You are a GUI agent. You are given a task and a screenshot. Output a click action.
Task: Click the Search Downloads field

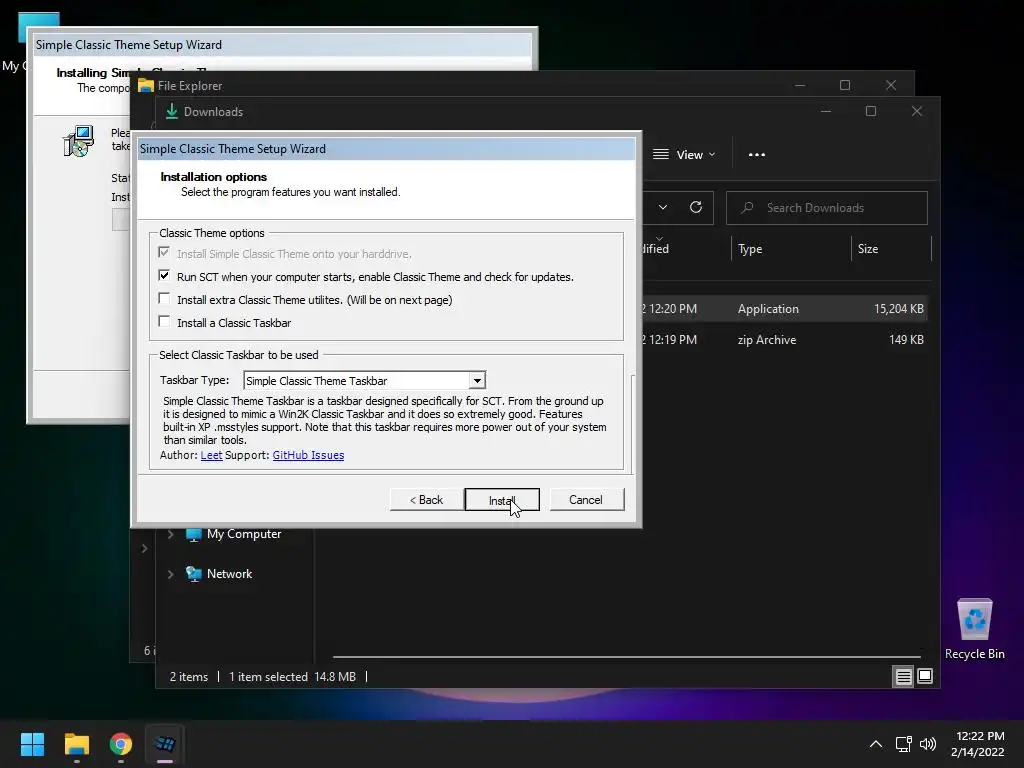[x=826, y=208]
